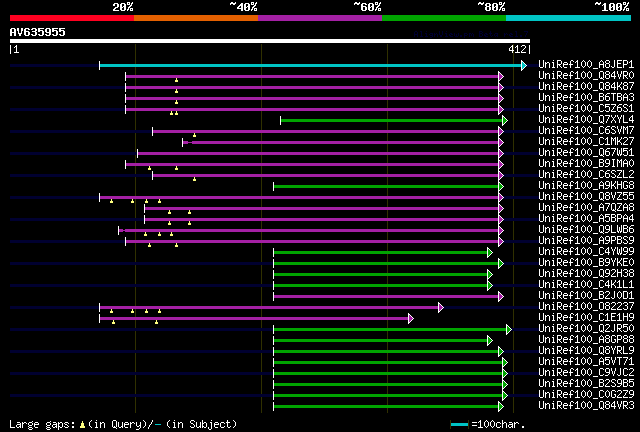This screenshot has width=640, height=432.
Task: Open the UniRef100_Q84VR0 hit label
Action: (586, 76)
